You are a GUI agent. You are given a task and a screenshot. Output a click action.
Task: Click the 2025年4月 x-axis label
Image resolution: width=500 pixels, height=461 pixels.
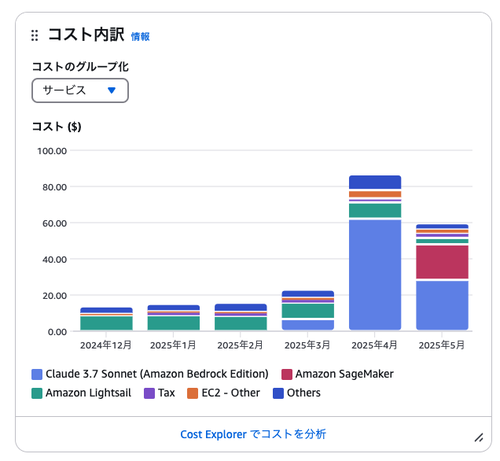tap(374, 345)
